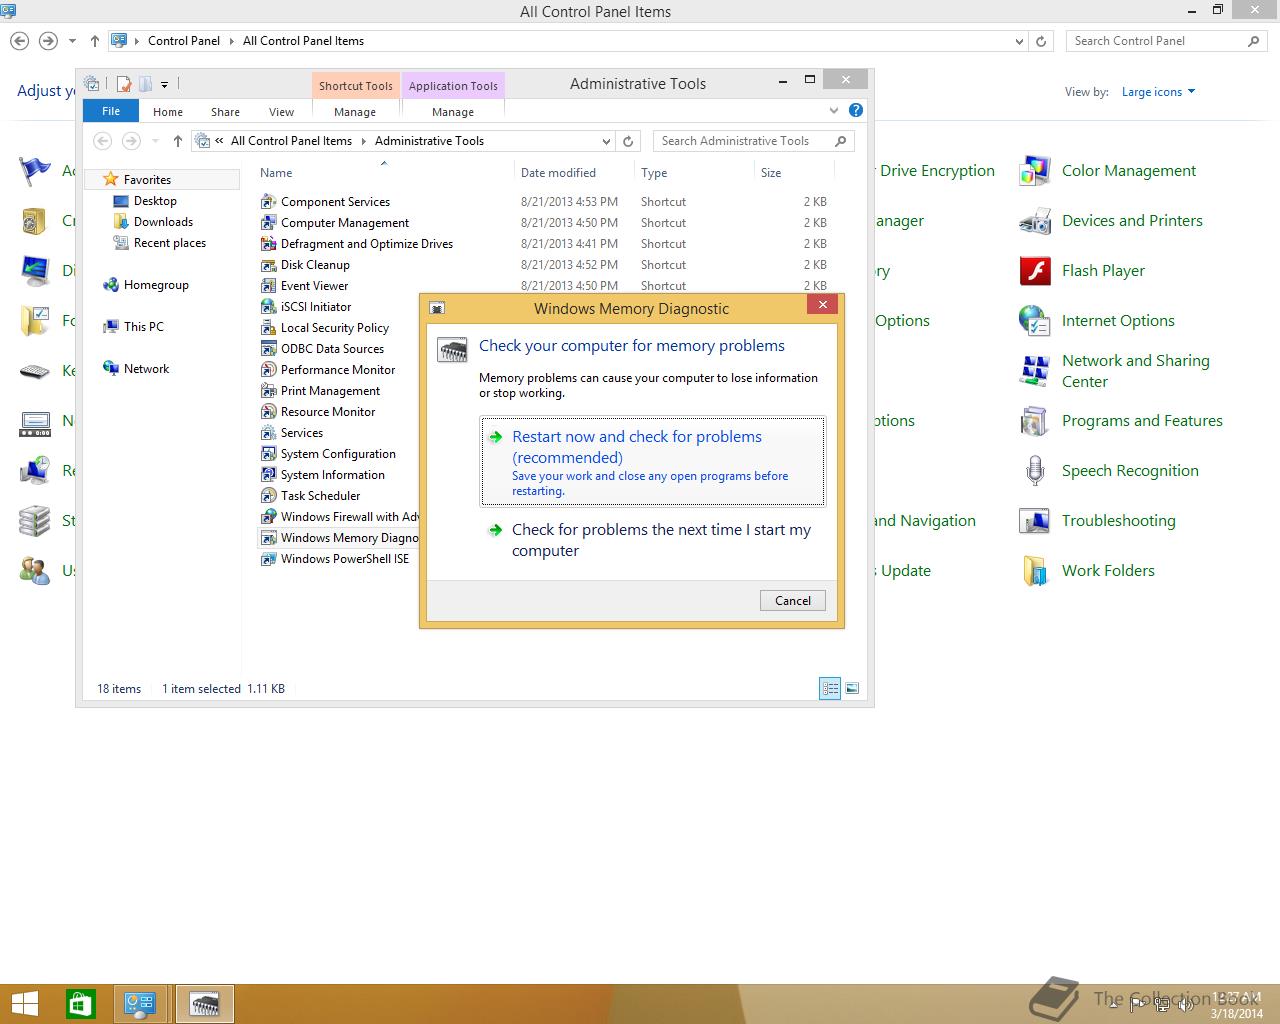Screen dimensions: 1280x1024
Task: Click Search Control Panel field
Action: click(x=1166, y=41)
